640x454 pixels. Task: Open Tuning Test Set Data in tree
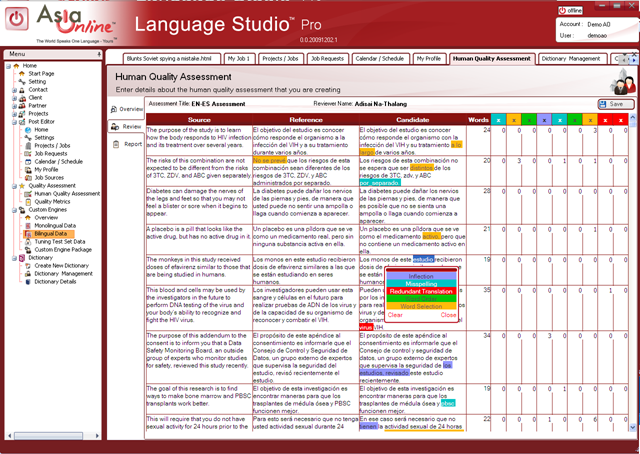[x=60, y=242]
